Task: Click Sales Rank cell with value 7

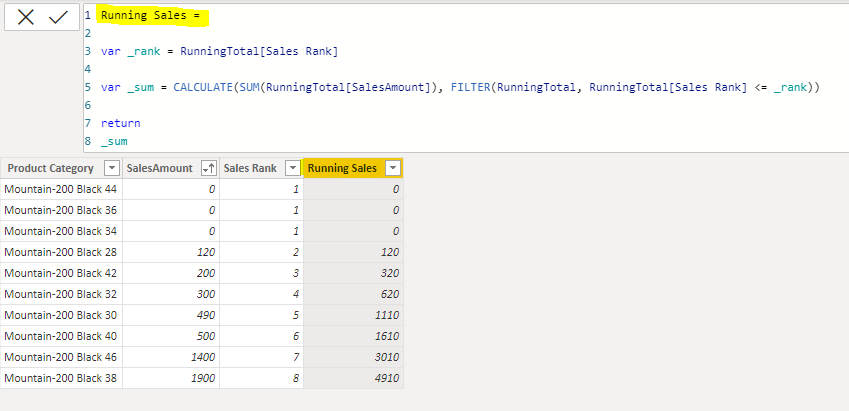Action: coord(262,357)
